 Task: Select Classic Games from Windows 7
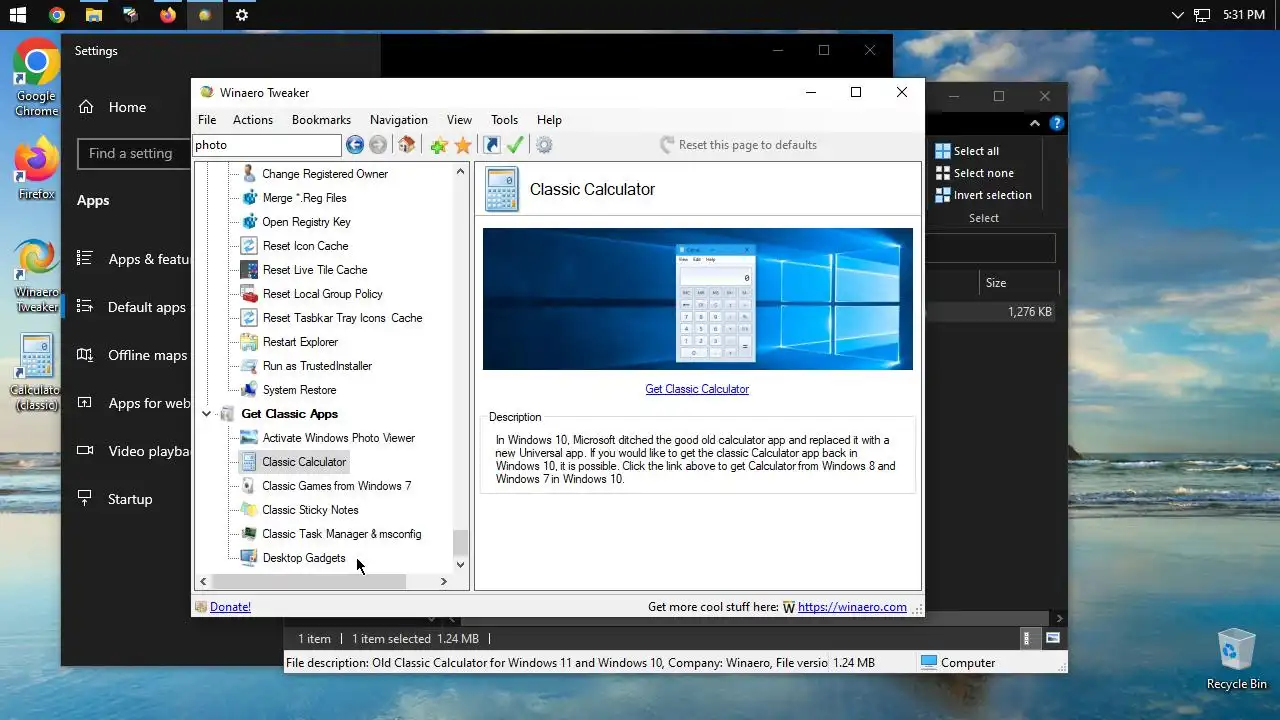(x=336, y=486)
